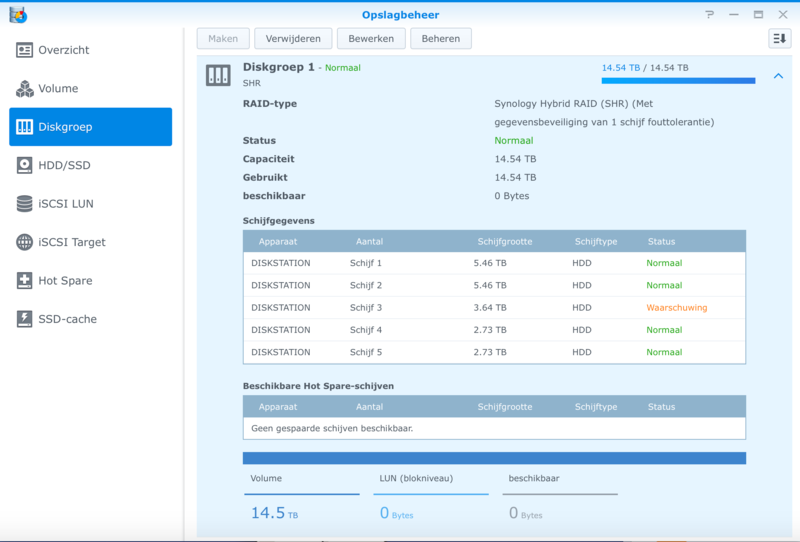The height and width of the screenshot is (542, 800).
Task: Click the 14.54 TB usage progress bar
Action: point(678,81)
